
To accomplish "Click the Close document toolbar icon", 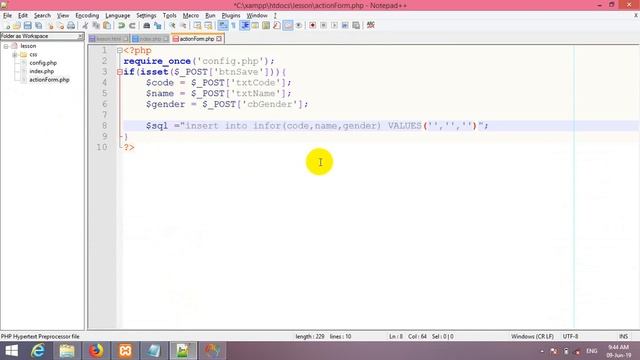I will tap(50, 25).
